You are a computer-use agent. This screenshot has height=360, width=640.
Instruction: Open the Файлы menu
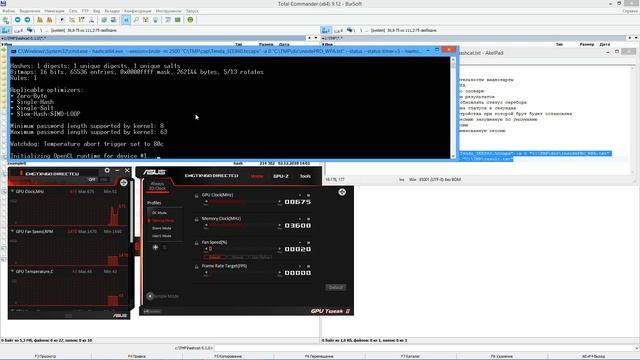9,11
